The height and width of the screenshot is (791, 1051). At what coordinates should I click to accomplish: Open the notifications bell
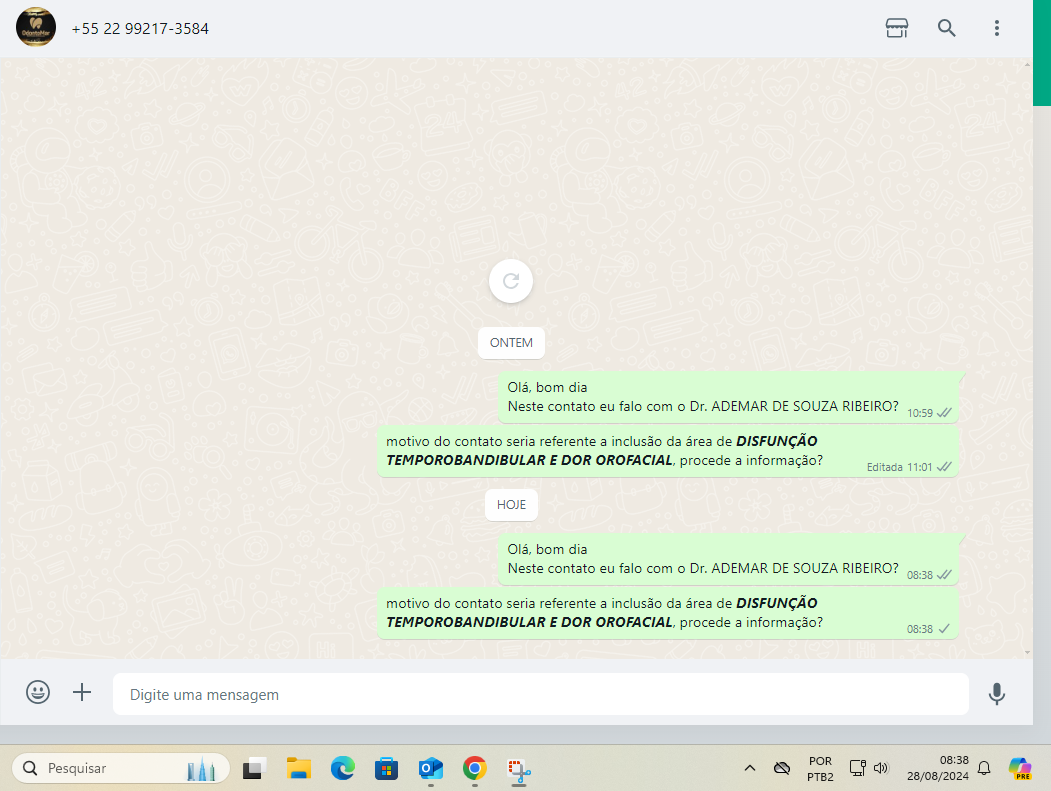point(984,768)
